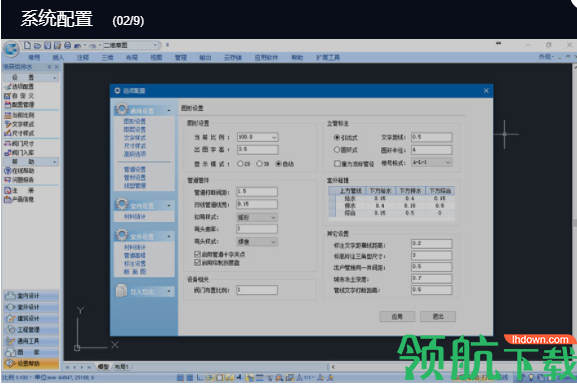Click the New file icon in quick toolbar
Viewport: 577px width, 387px height.
(x=27, y=45)
